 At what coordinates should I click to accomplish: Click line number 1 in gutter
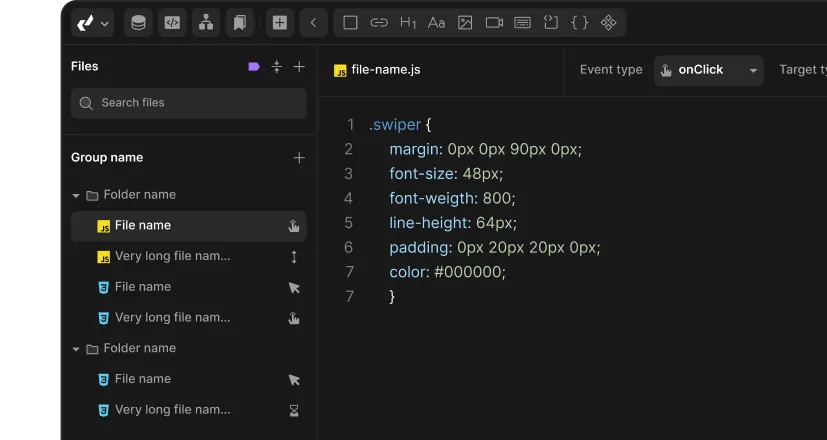coord(350,125)
